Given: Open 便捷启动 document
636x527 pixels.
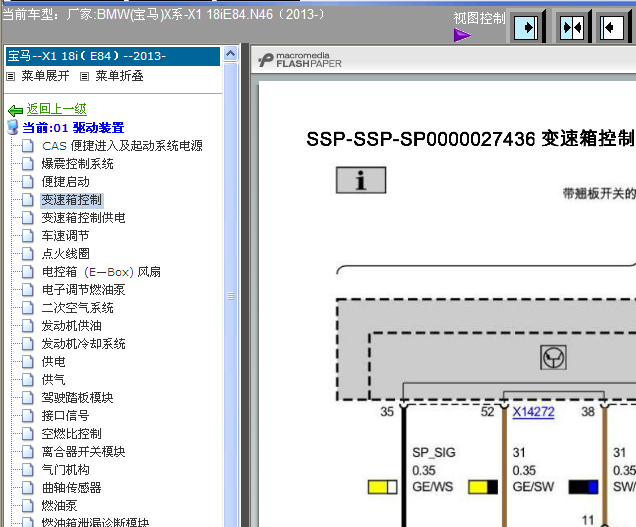Looking at the screenshot, I should tap(65, 182).
